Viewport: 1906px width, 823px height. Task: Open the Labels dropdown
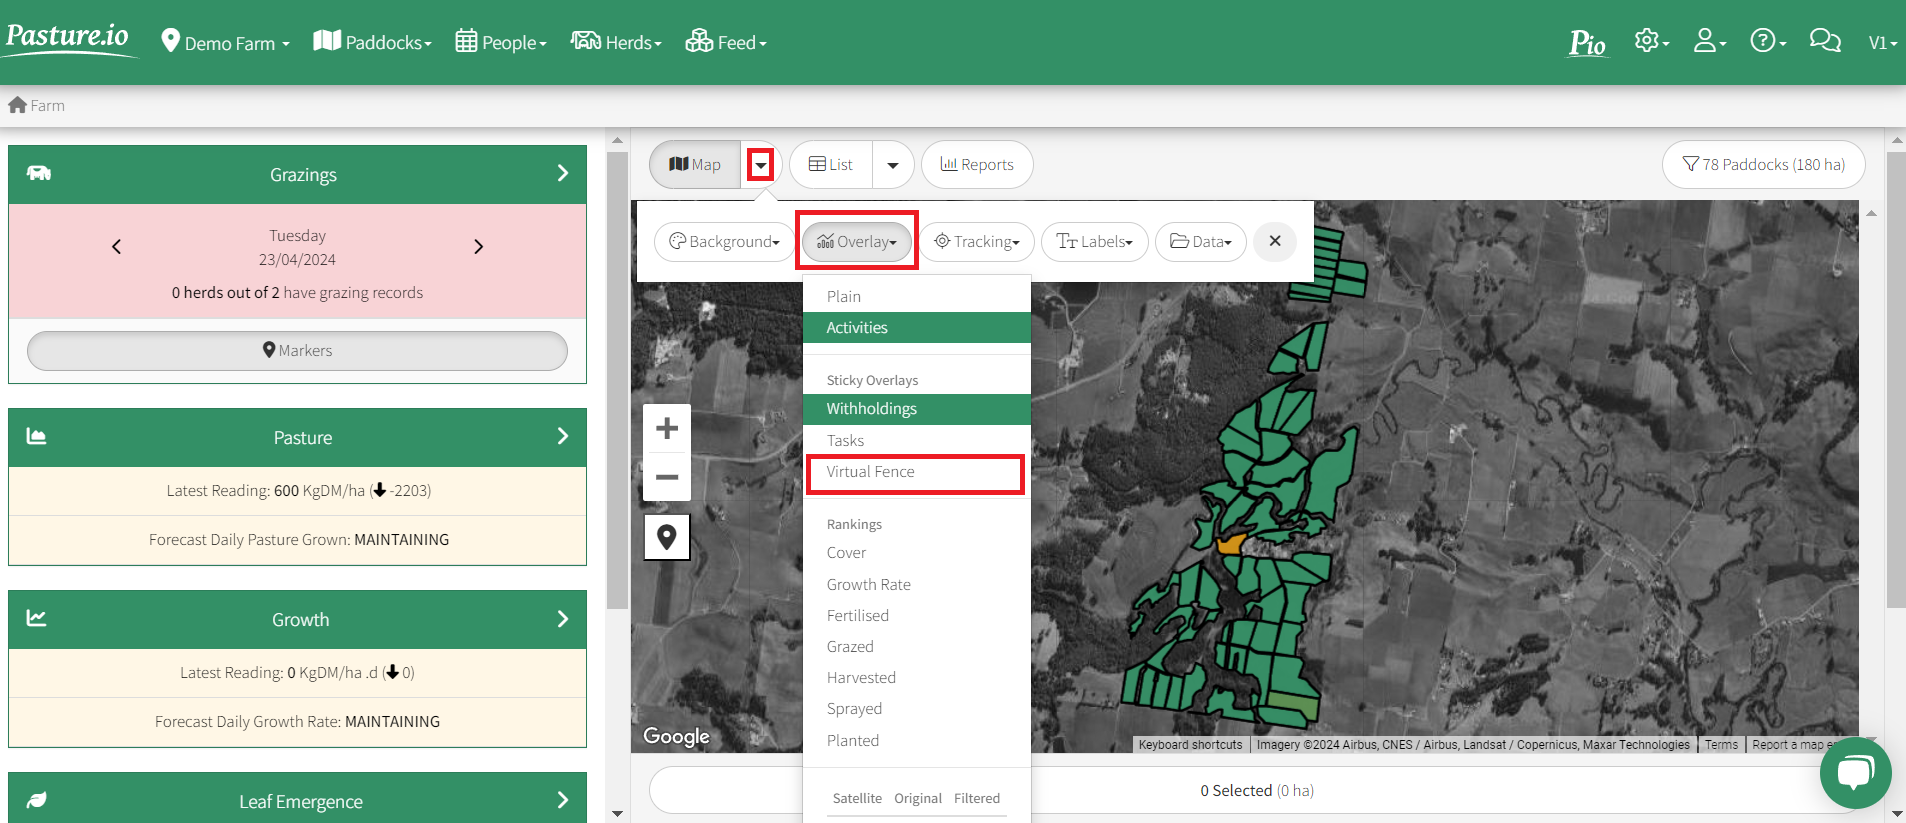[1094, 242]
